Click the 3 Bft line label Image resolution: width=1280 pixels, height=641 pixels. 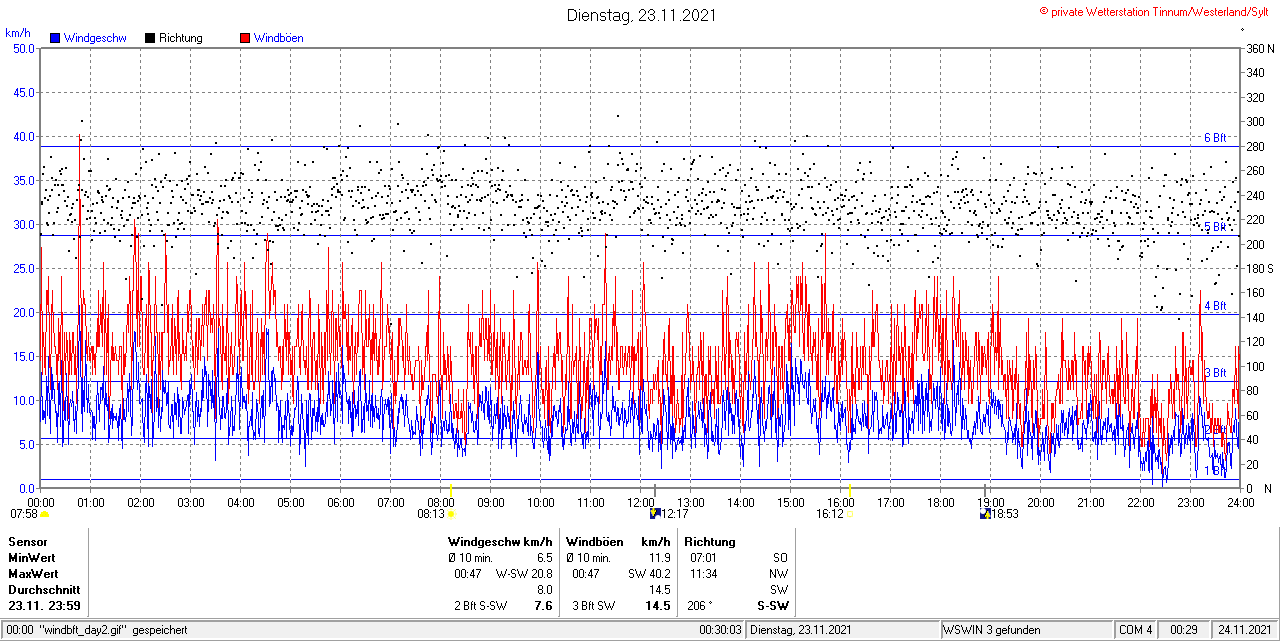click(1215, 373)
